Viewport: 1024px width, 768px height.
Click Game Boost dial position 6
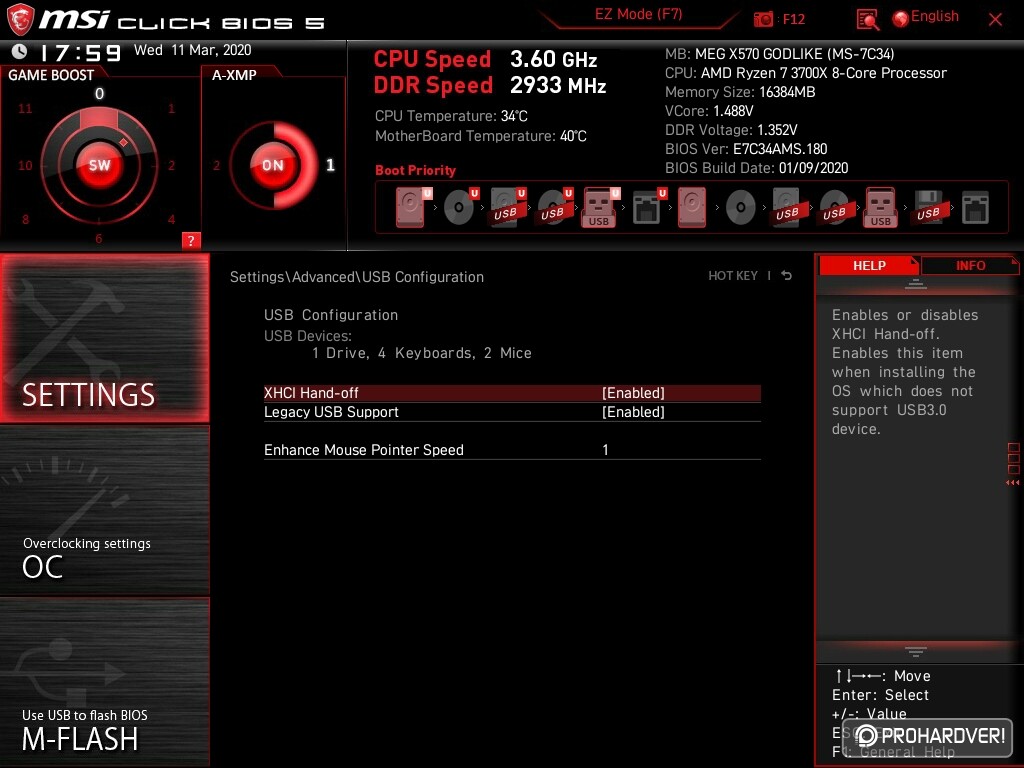(99, 238)
